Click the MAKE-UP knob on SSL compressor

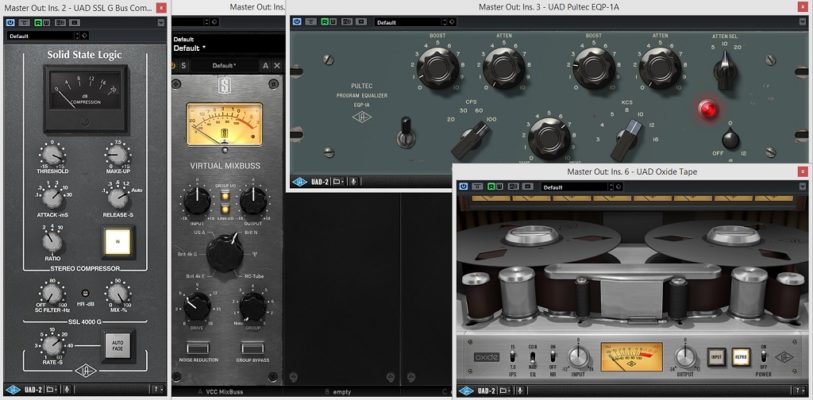coord(117,155)
